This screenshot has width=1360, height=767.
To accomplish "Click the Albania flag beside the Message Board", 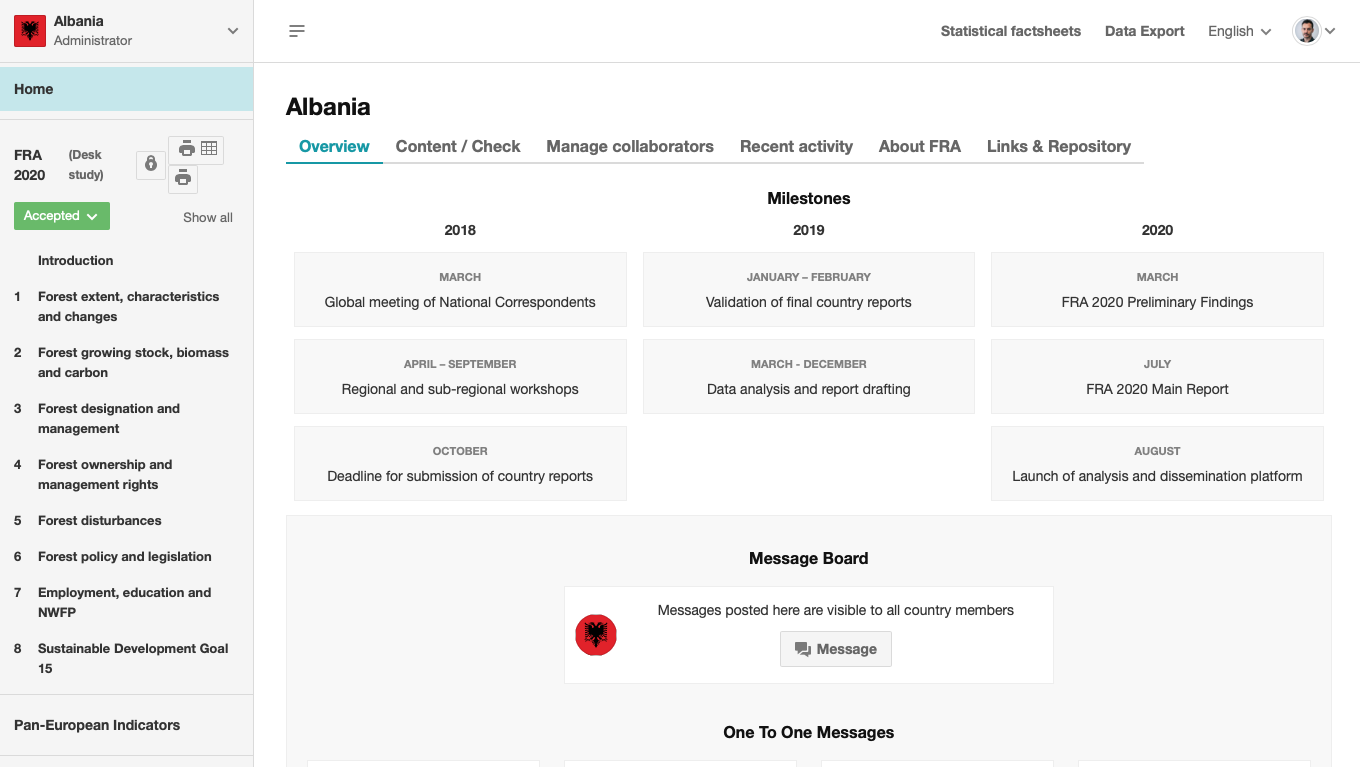I will [x=595, y=635].
